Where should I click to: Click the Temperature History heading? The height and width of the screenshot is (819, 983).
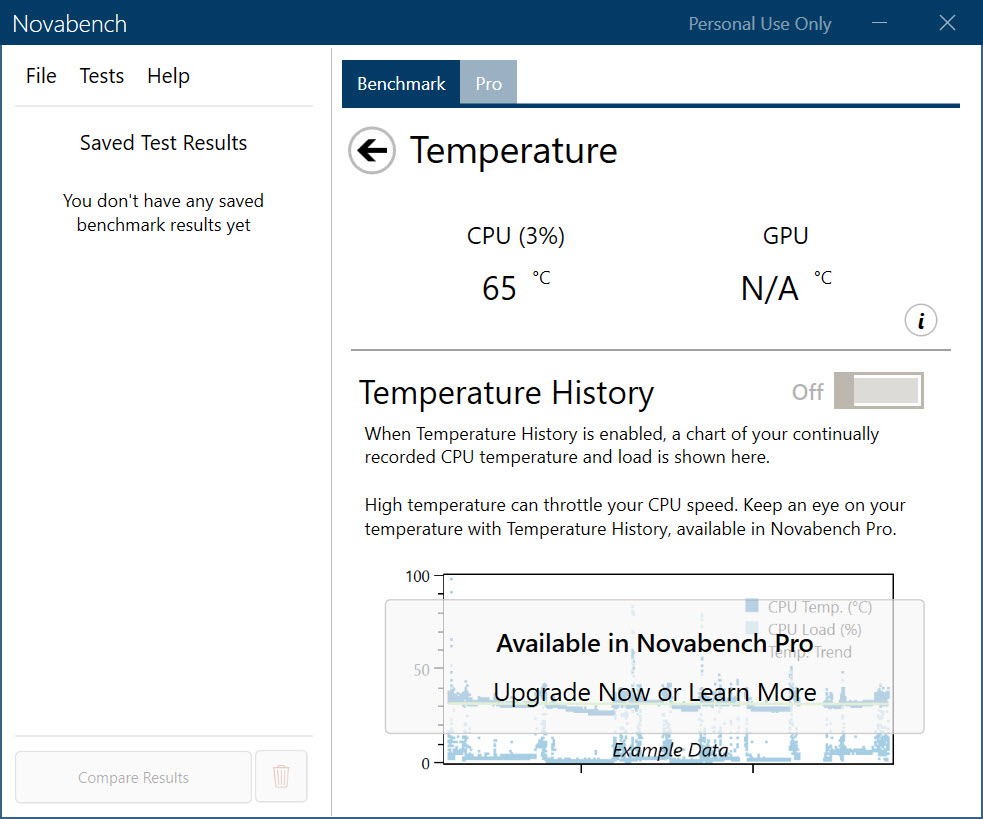(x=507, y=393)
